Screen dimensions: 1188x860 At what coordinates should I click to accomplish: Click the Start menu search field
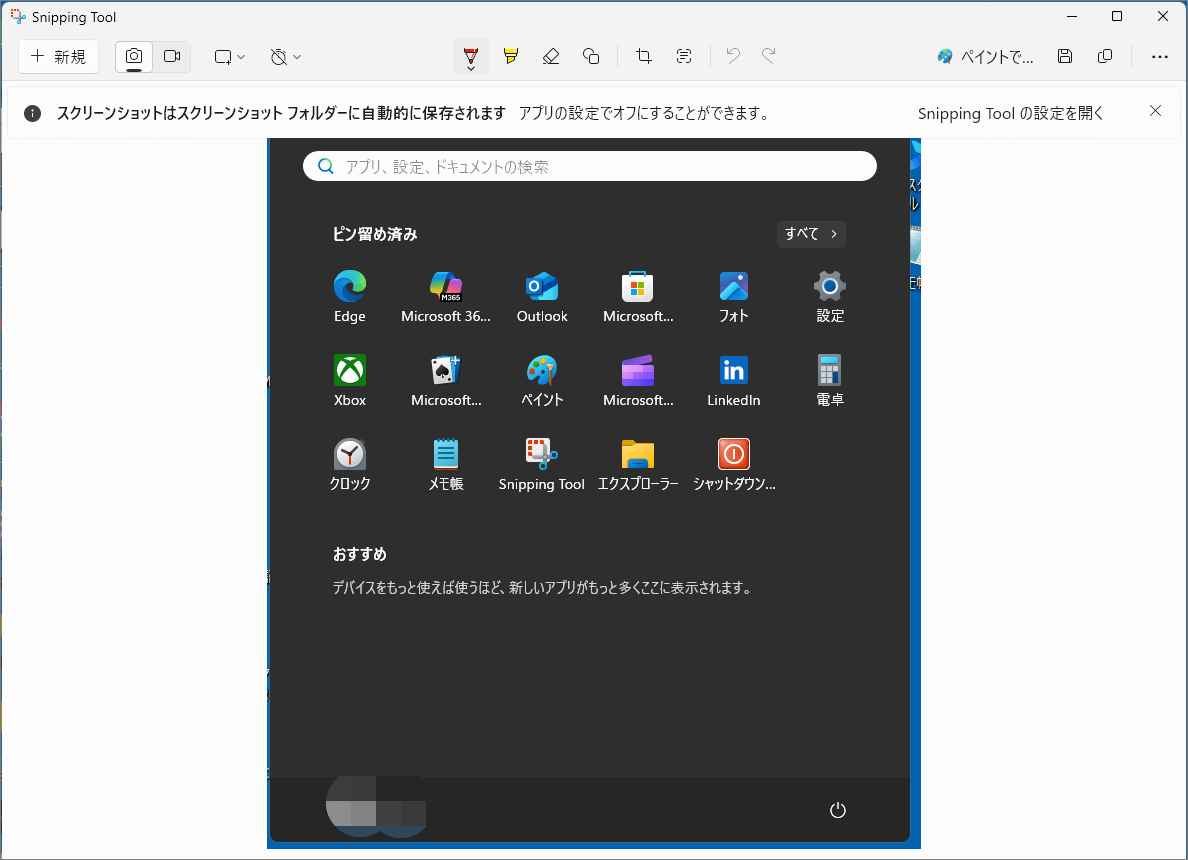pos(589,167)
